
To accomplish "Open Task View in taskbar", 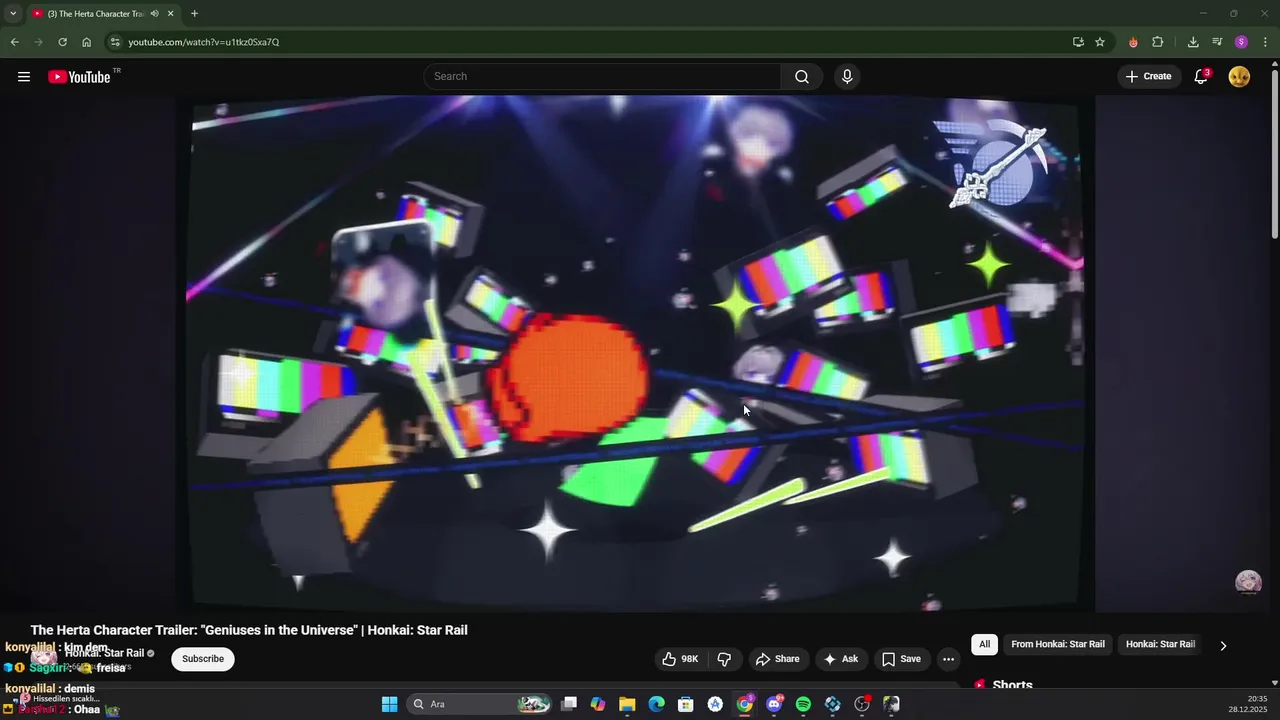I will tap(569, 704).
